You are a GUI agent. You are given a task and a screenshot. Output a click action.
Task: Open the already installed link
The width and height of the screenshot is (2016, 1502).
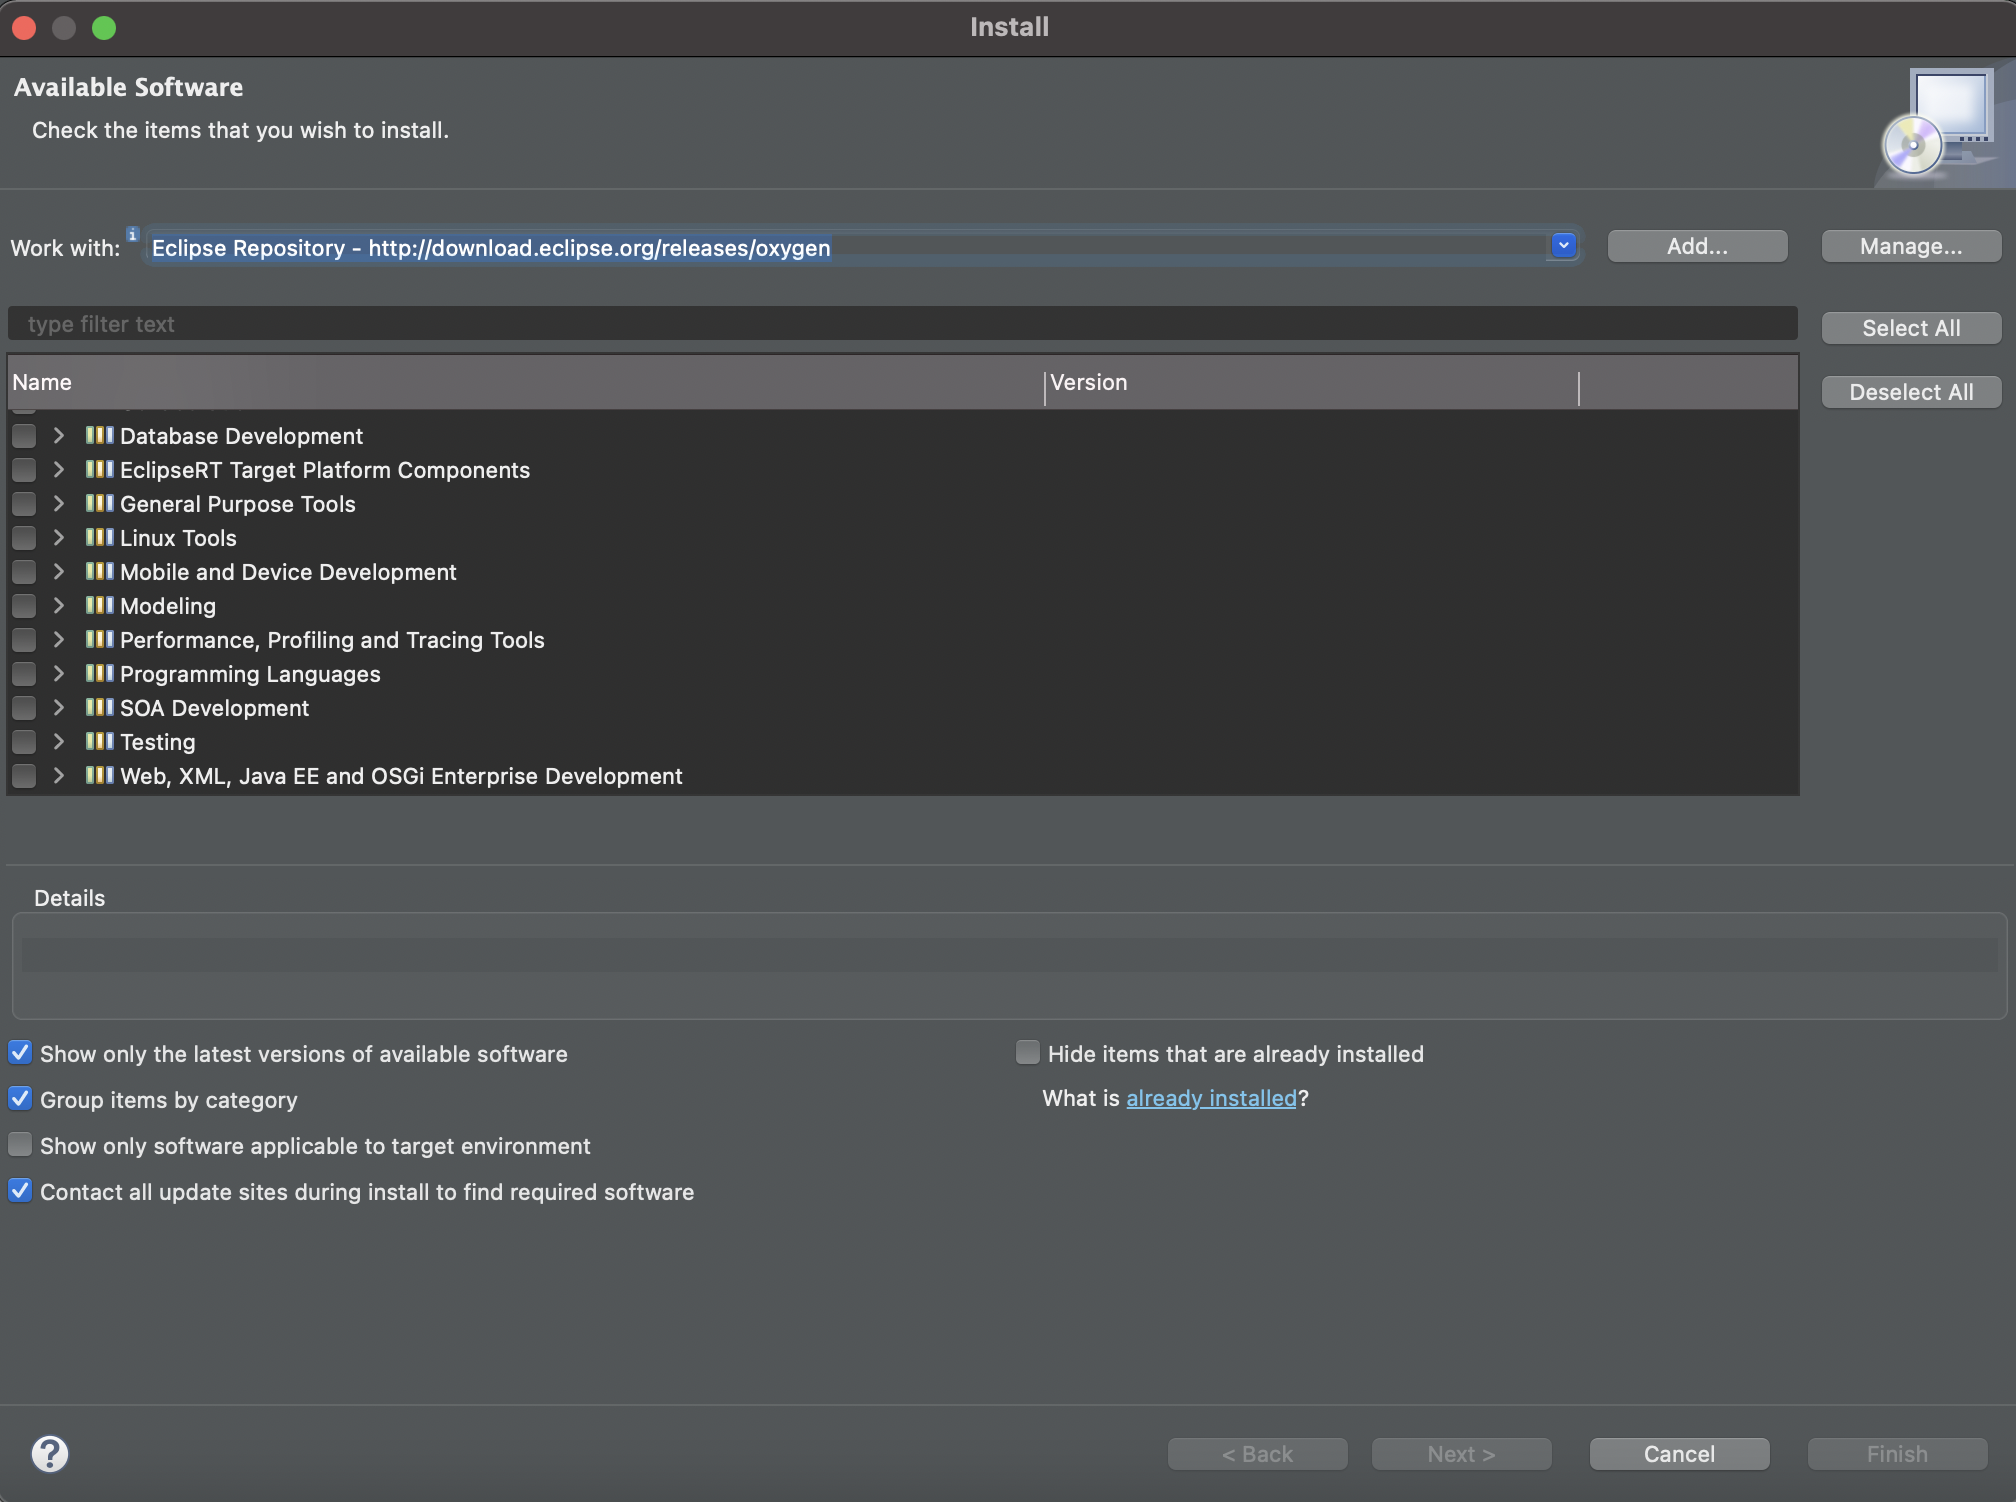[1210, 1098]
